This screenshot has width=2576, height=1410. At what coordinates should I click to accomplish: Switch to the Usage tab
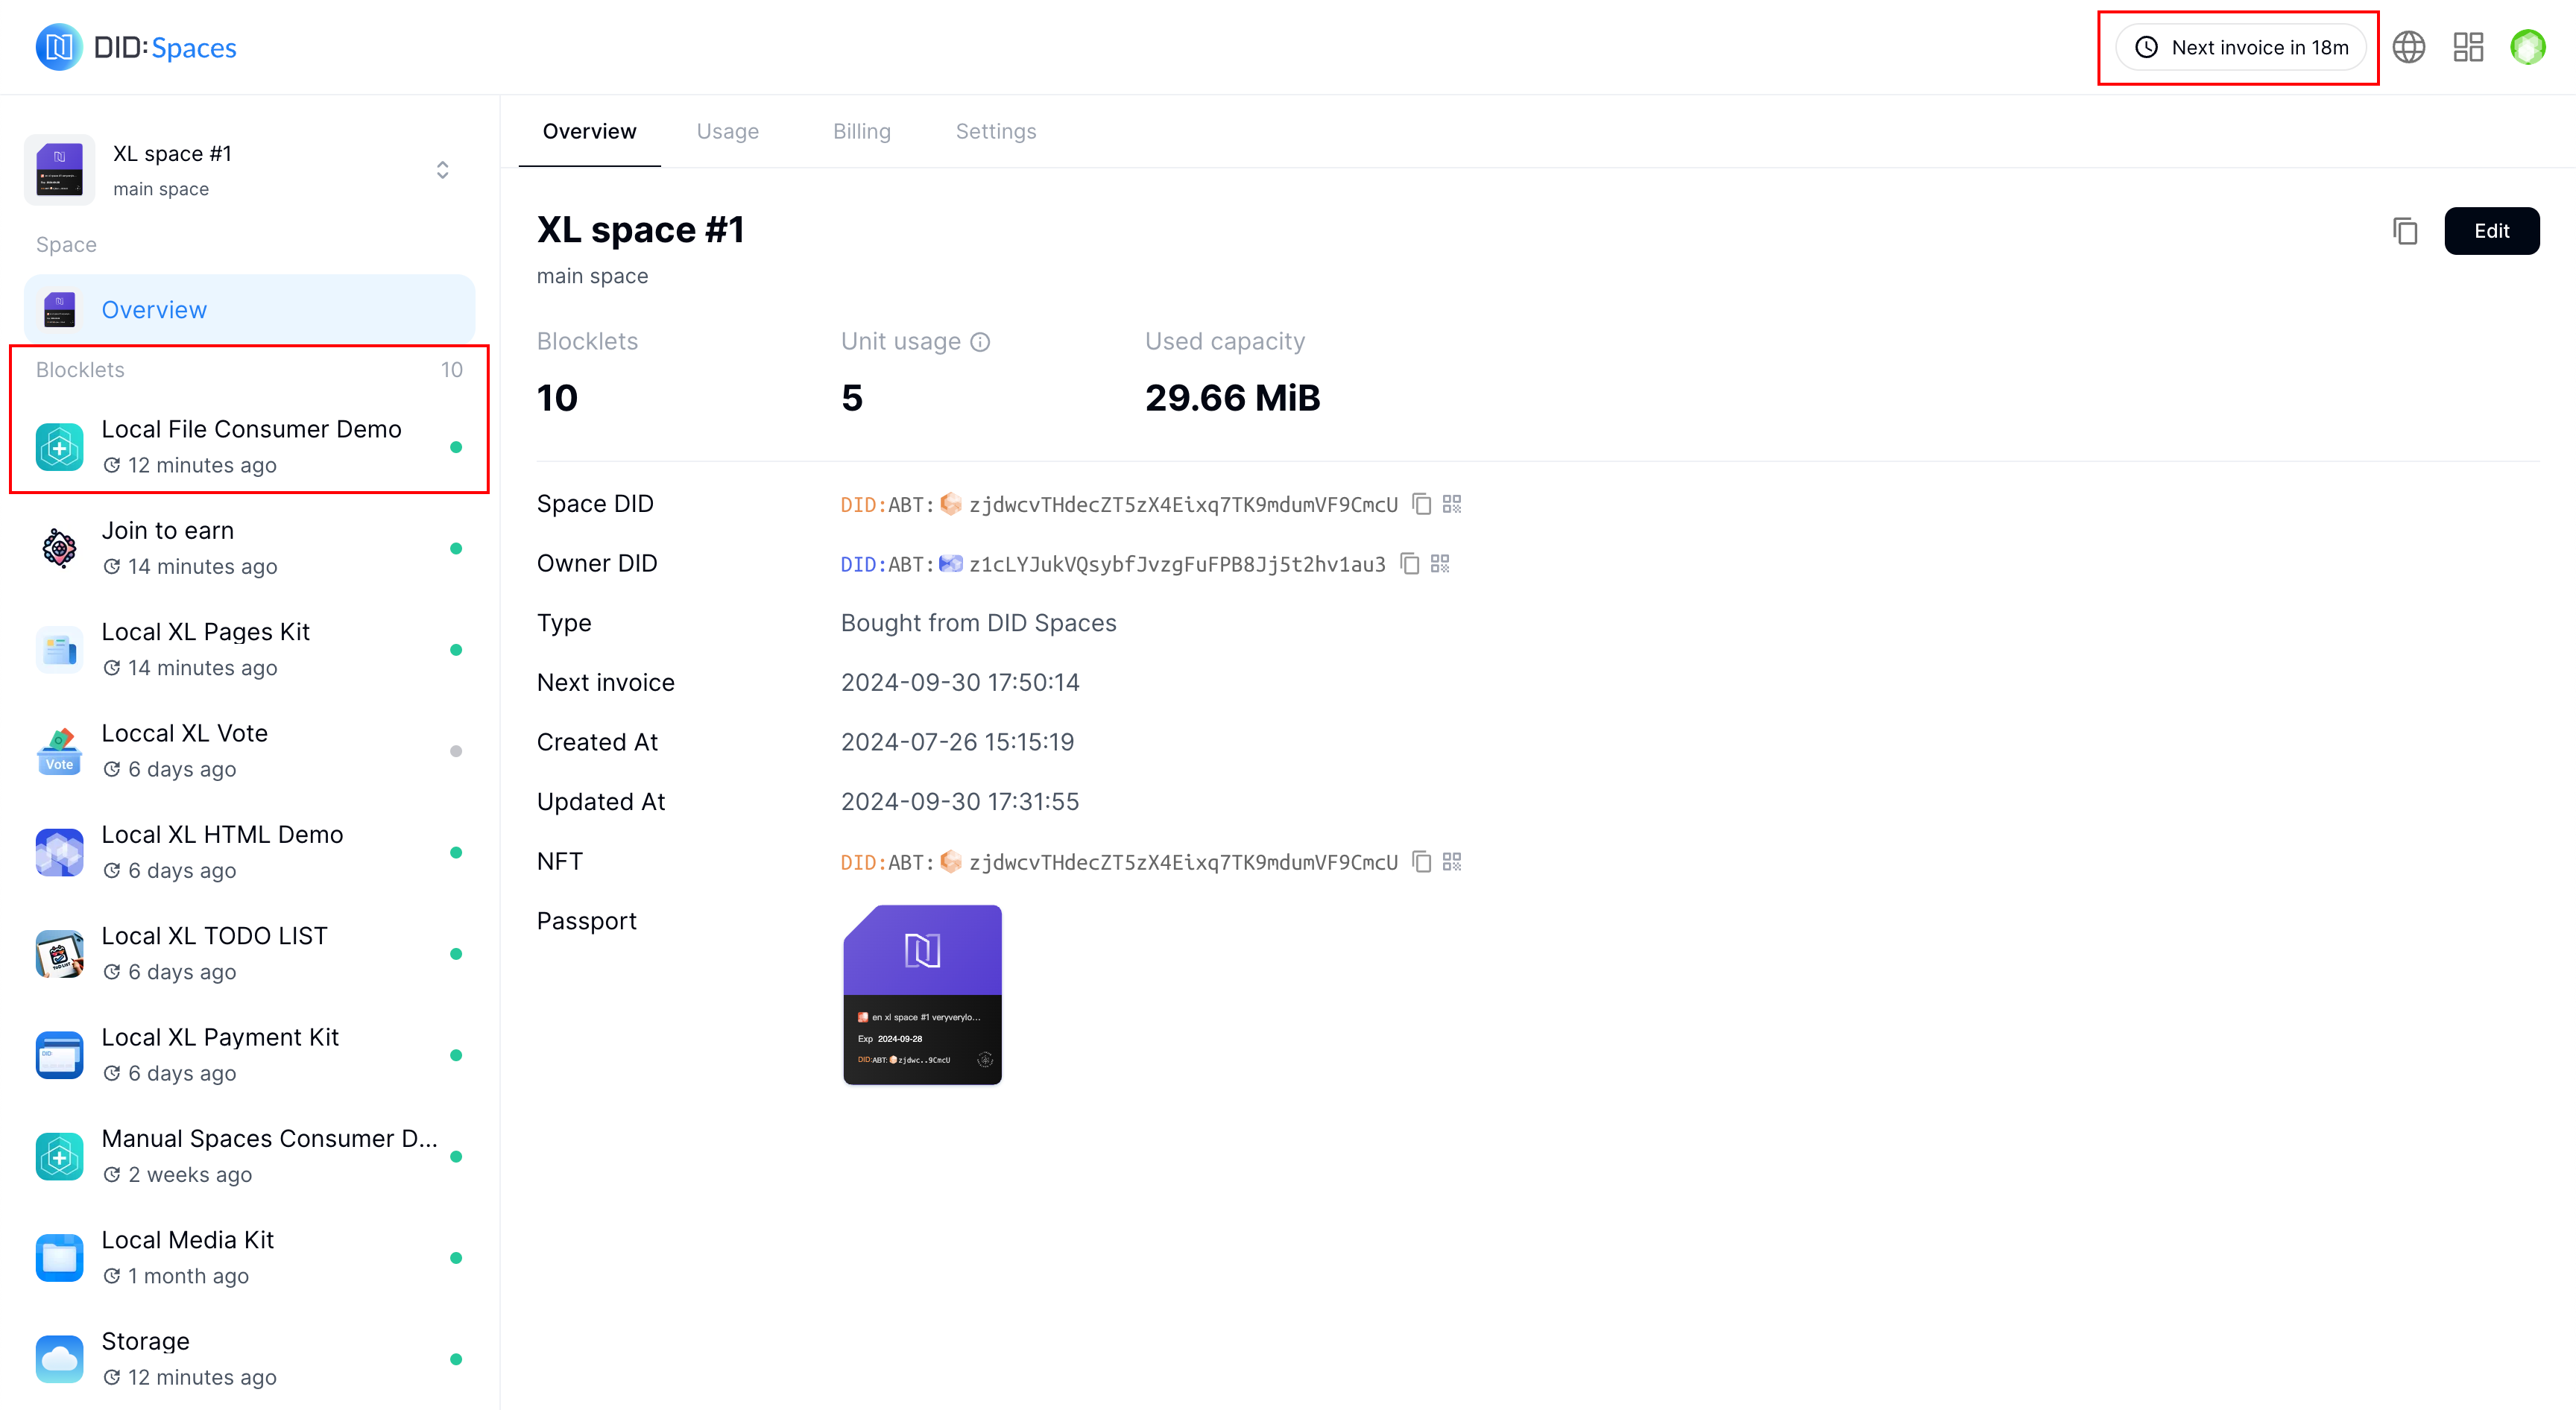727,131
